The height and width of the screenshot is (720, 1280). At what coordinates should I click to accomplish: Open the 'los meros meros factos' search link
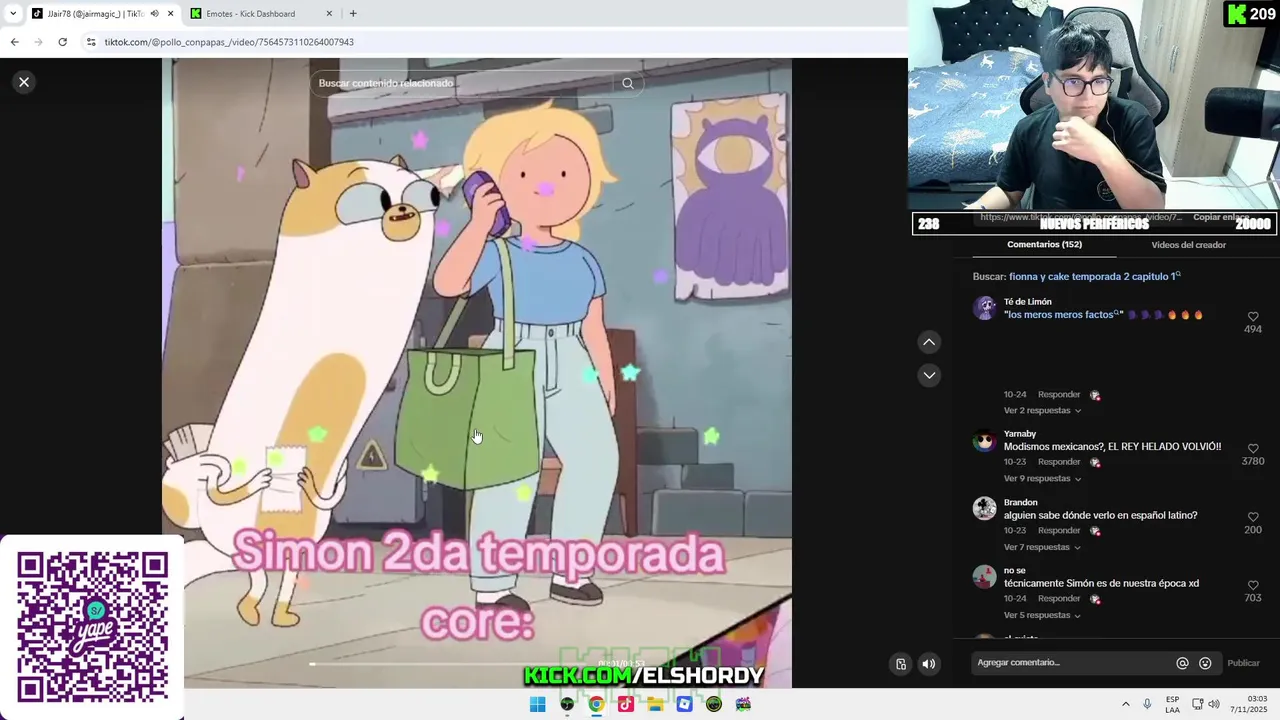click(x=1061, y=315)
